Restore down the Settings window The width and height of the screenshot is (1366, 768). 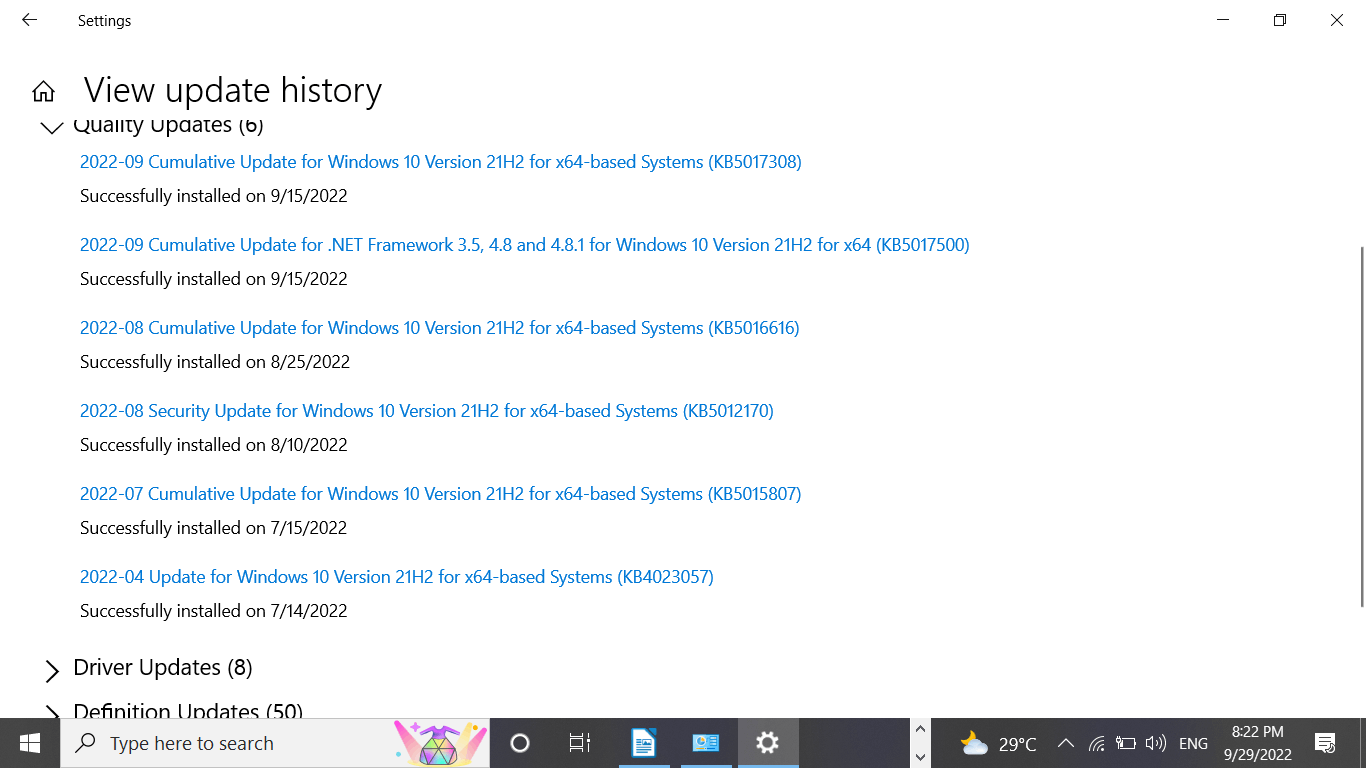coord(1280,20)
